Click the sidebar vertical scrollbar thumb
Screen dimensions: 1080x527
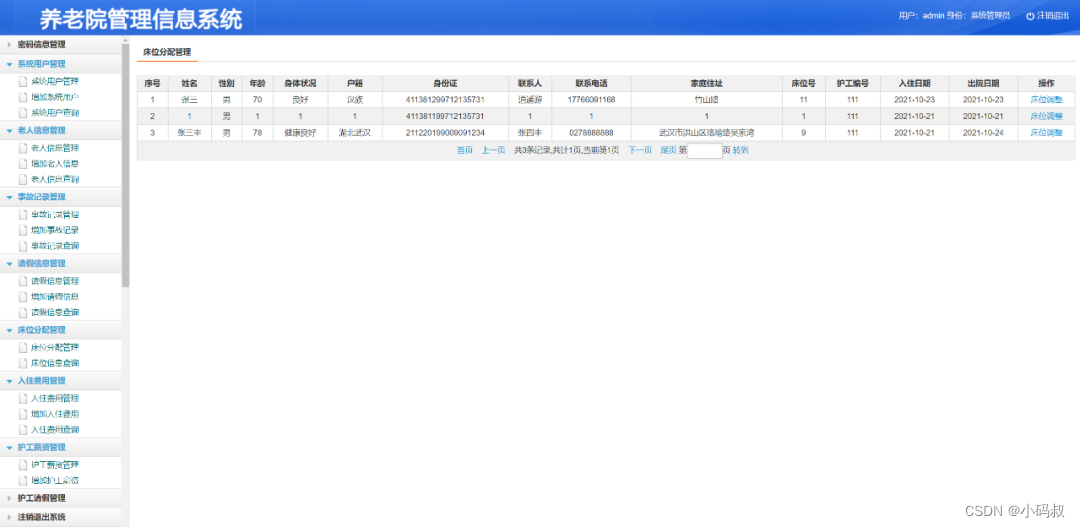click(125, 165)
